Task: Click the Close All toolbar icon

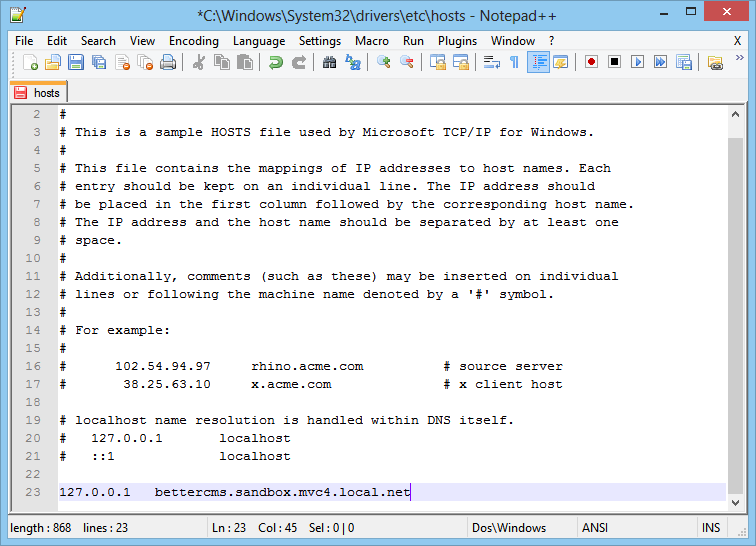Action: point(145,63)
